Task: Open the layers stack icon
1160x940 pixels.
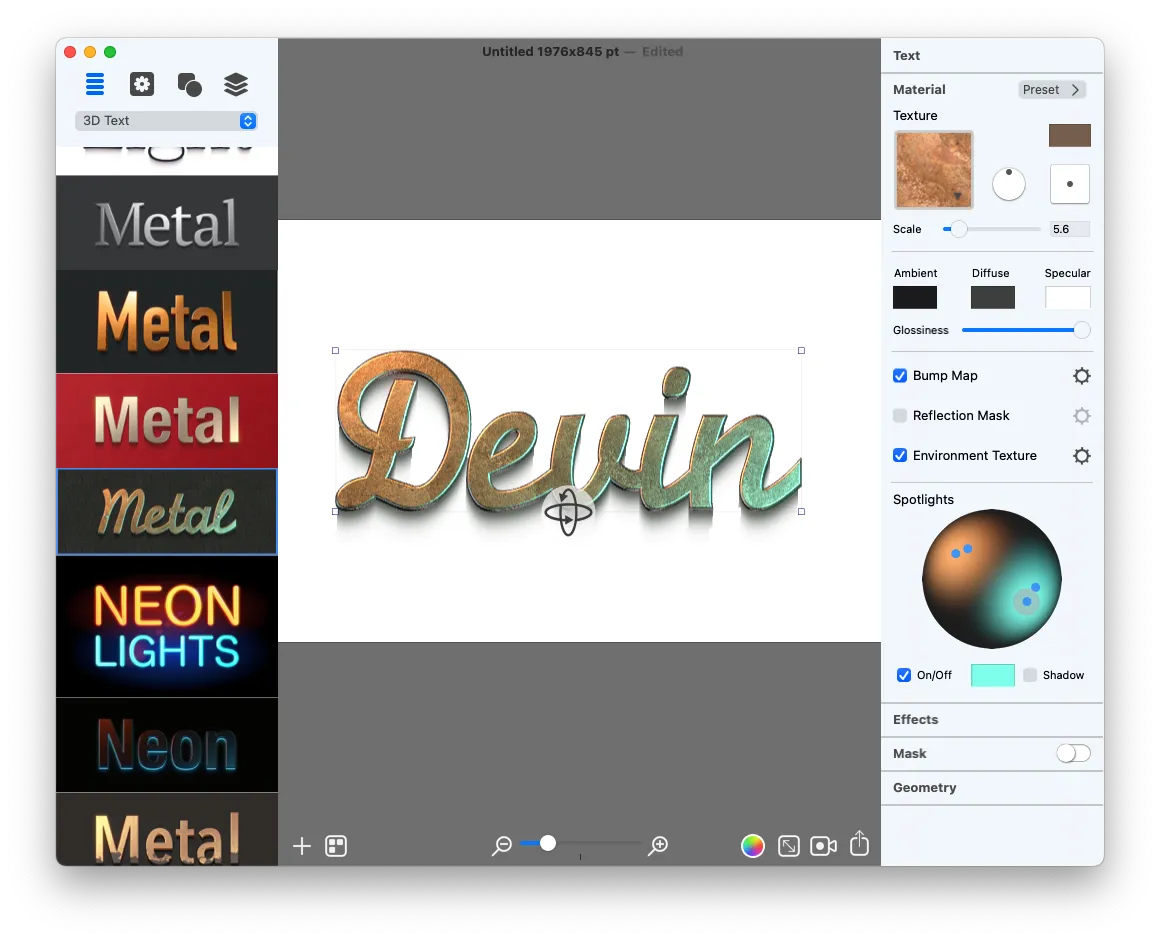Action: (x=236, y=85)
